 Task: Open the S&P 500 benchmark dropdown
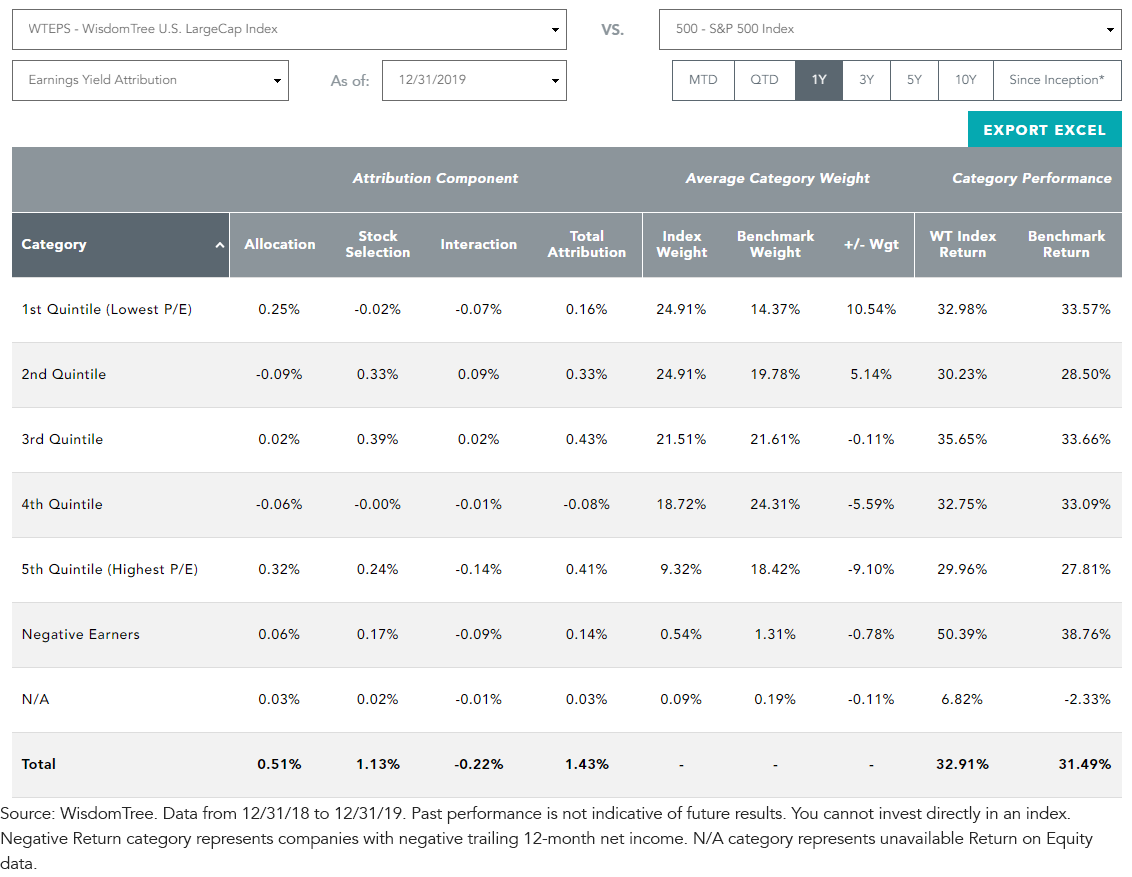(x=890, y=30)
